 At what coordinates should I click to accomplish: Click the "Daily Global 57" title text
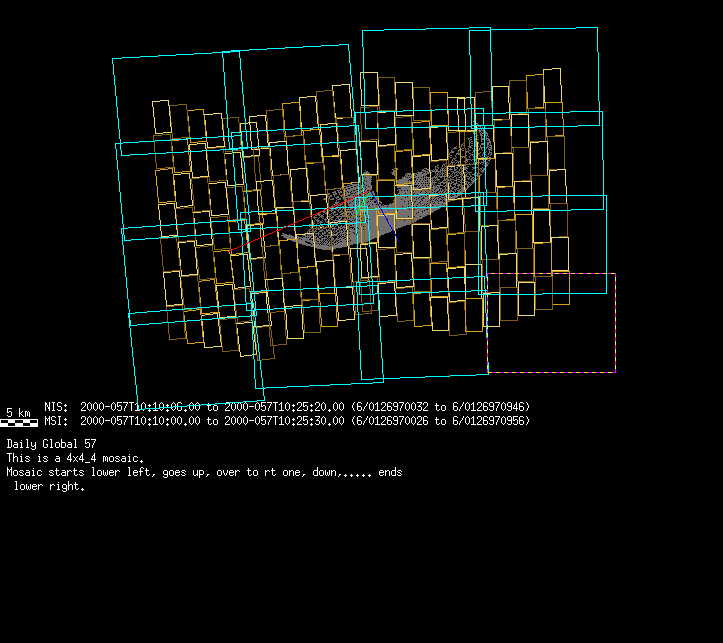pyautogui.click(x=52, y=443)
